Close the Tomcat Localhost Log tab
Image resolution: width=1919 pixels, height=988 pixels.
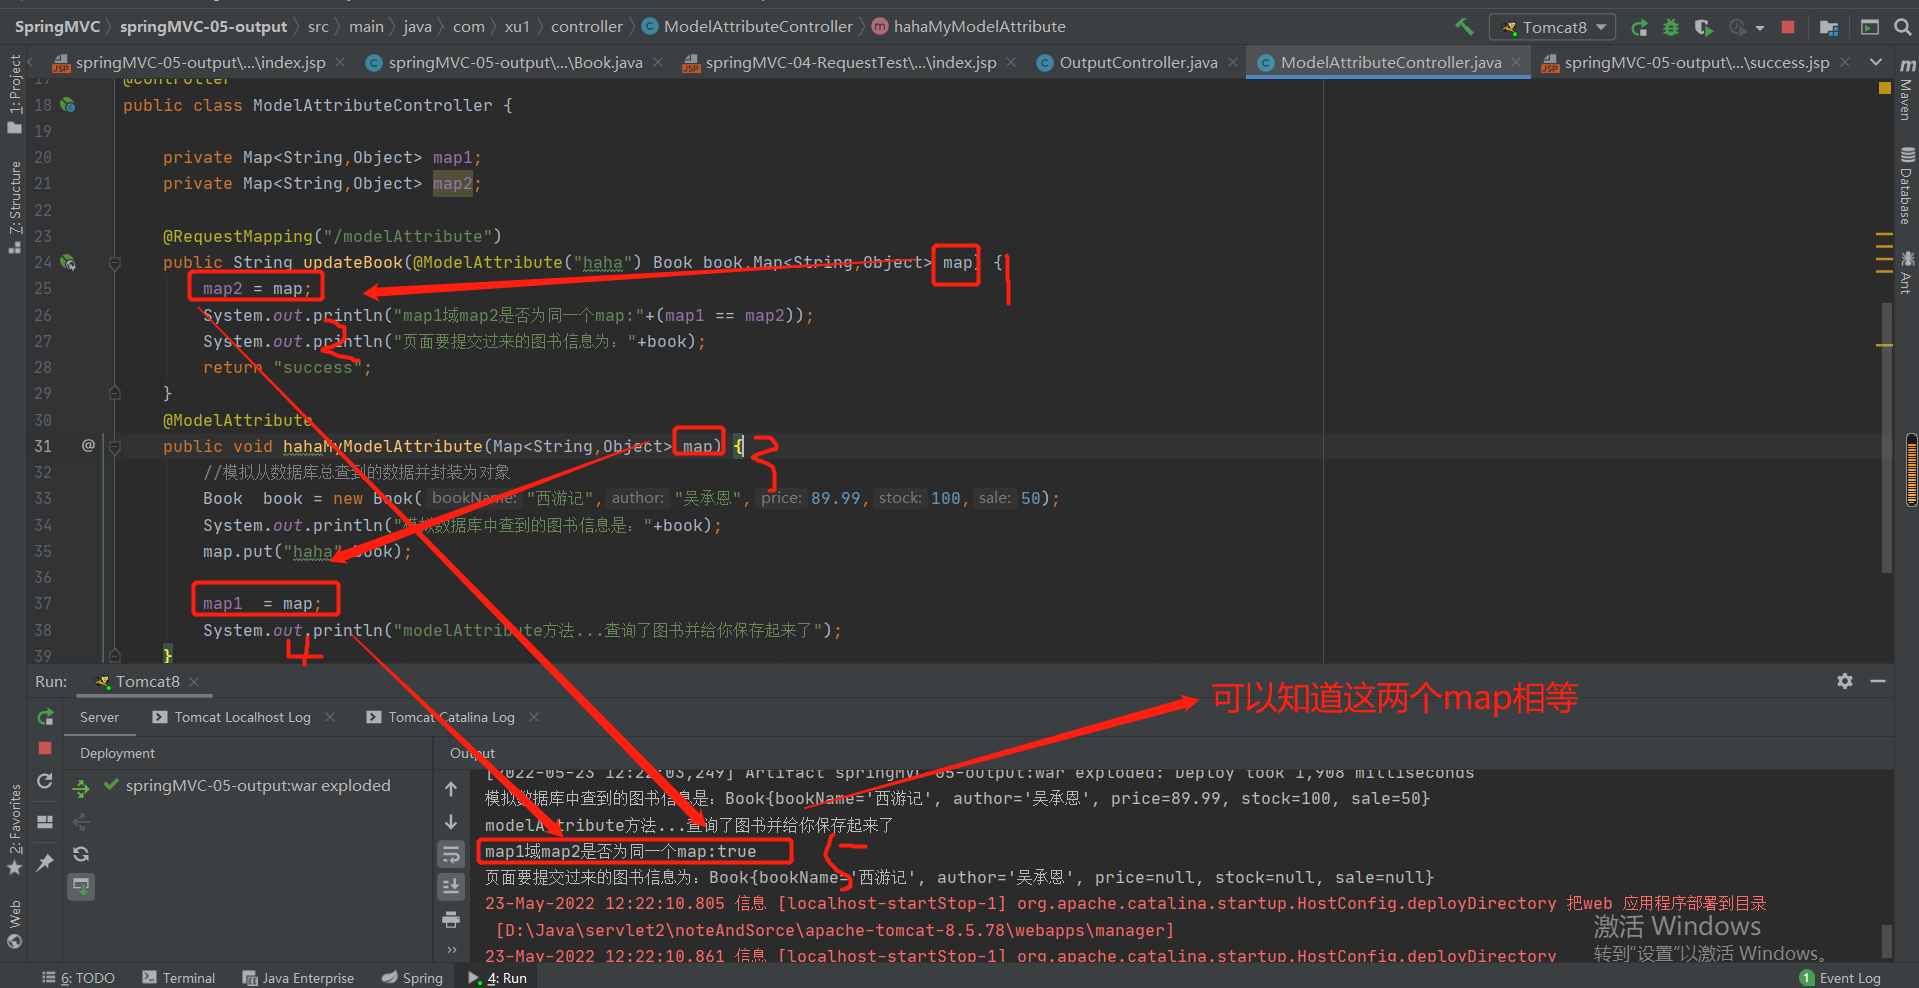pos(330,717)
